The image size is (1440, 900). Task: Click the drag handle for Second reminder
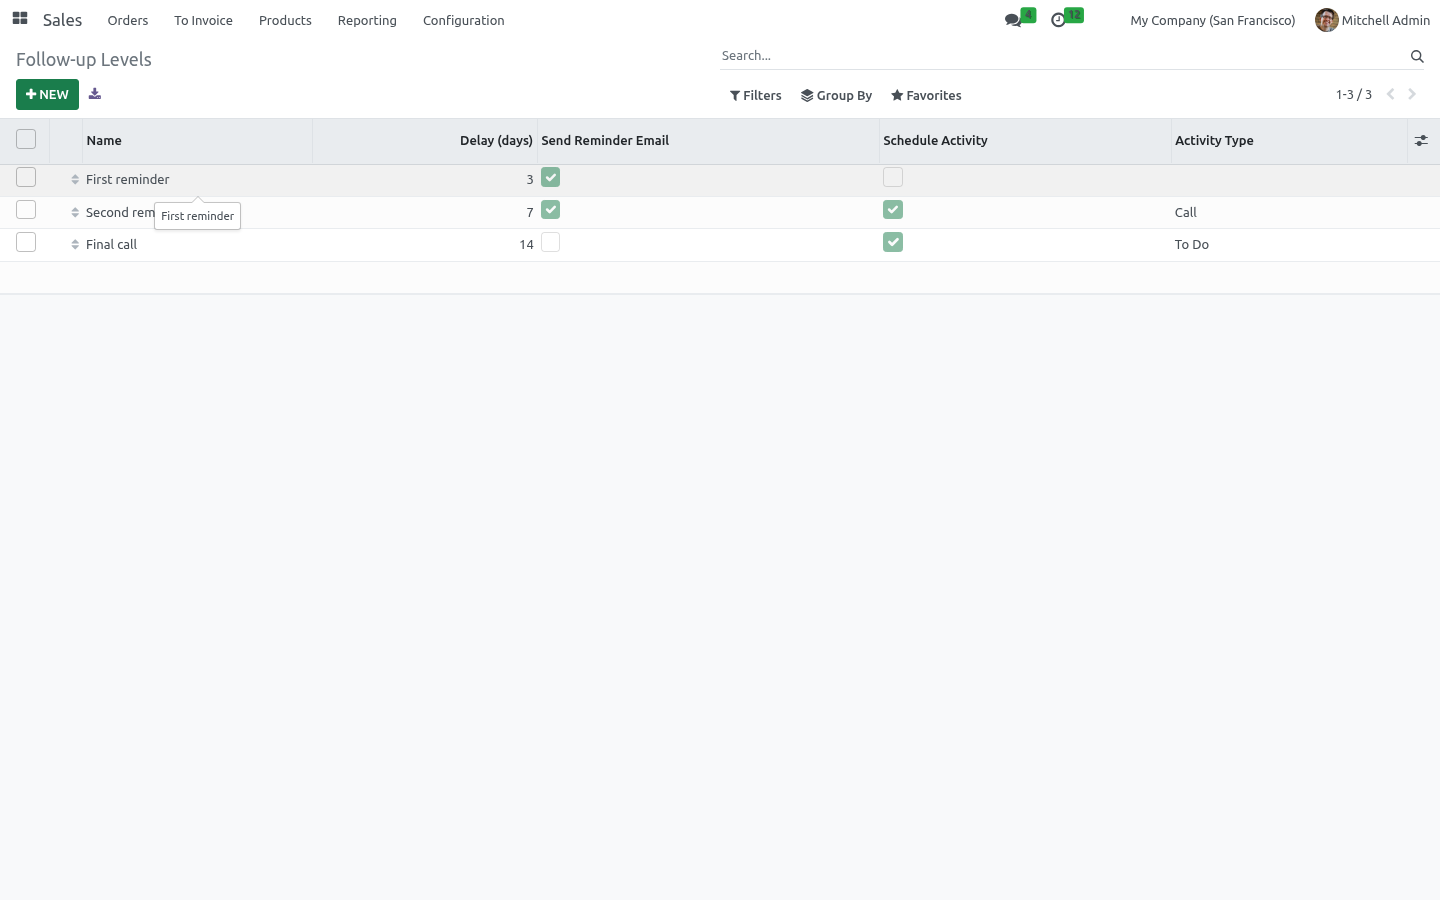75,213
